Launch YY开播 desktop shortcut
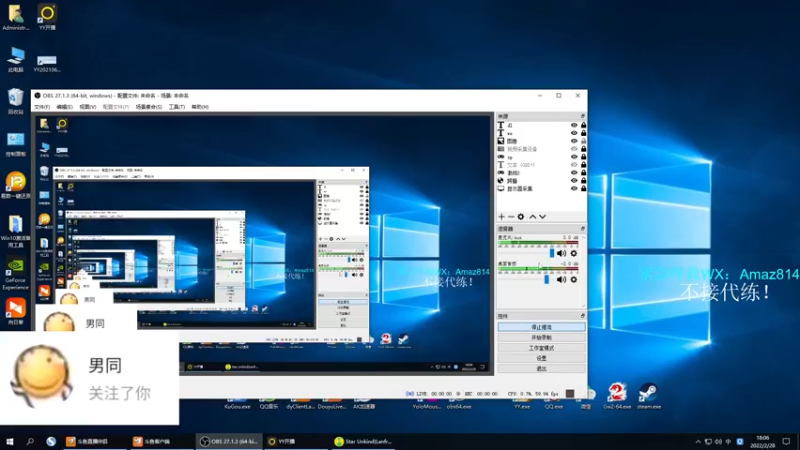The width and height of the screenshot is (800, 450). (47, 17)
